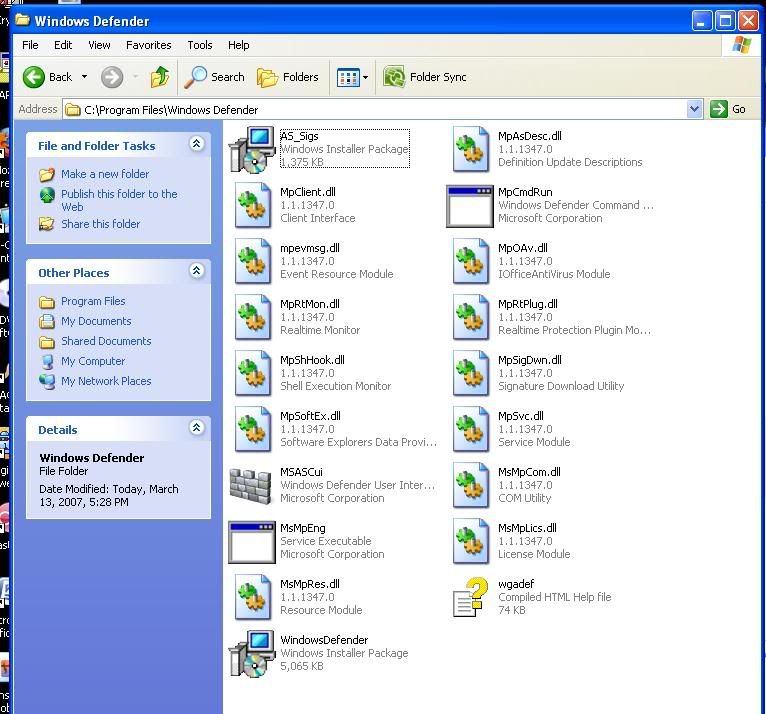Select the MsMpRes.dll file icon
This screenshot has height=714, width=766.
tap(253, 597)
